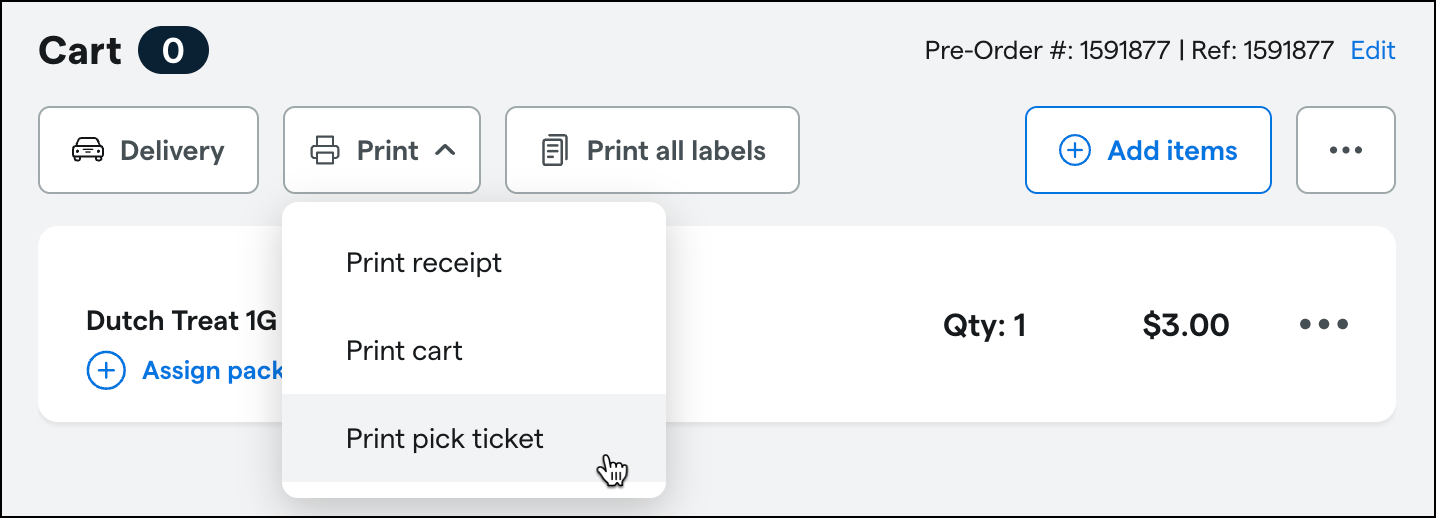Click the car icon on Delivery button
This screenshot has width=1436, height=518.
click(x=88, y=151)
